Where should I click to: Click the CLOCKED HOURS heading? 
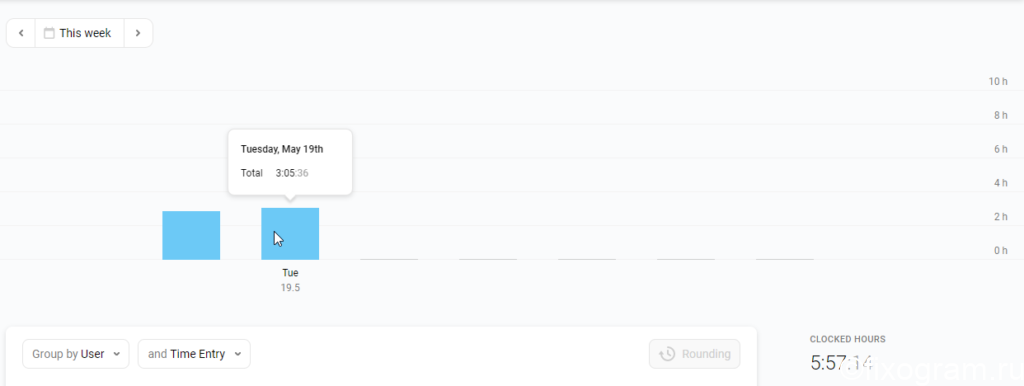tap(848, 339)
